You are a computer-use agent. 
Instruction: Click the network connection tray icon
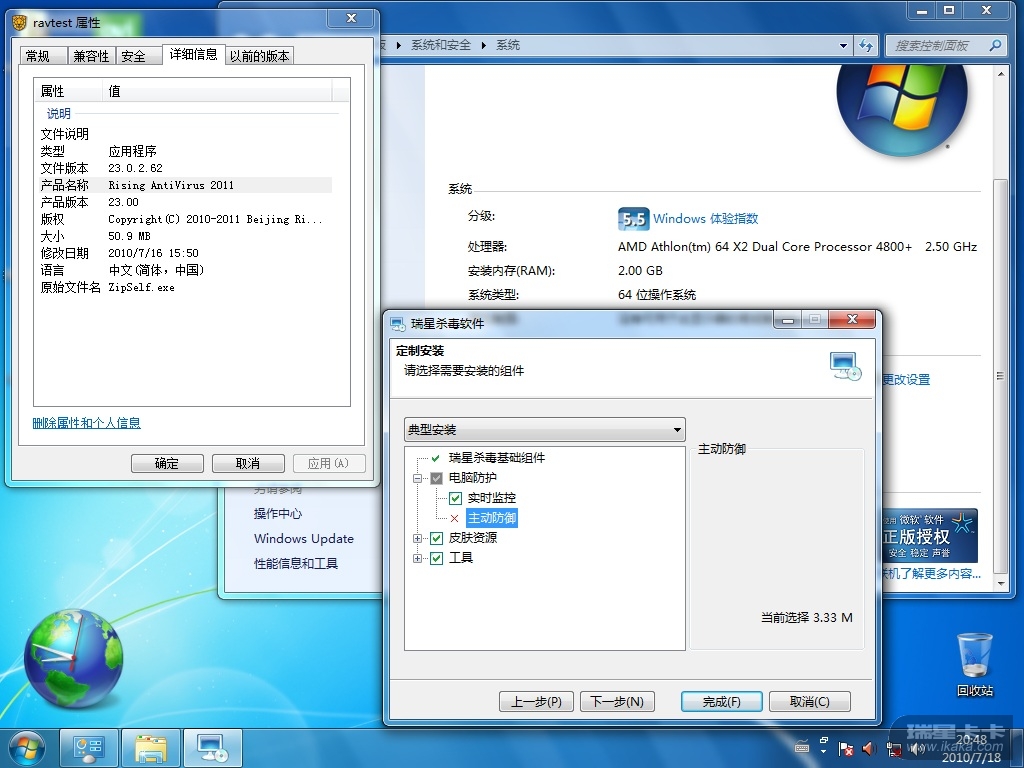point(893,748)
